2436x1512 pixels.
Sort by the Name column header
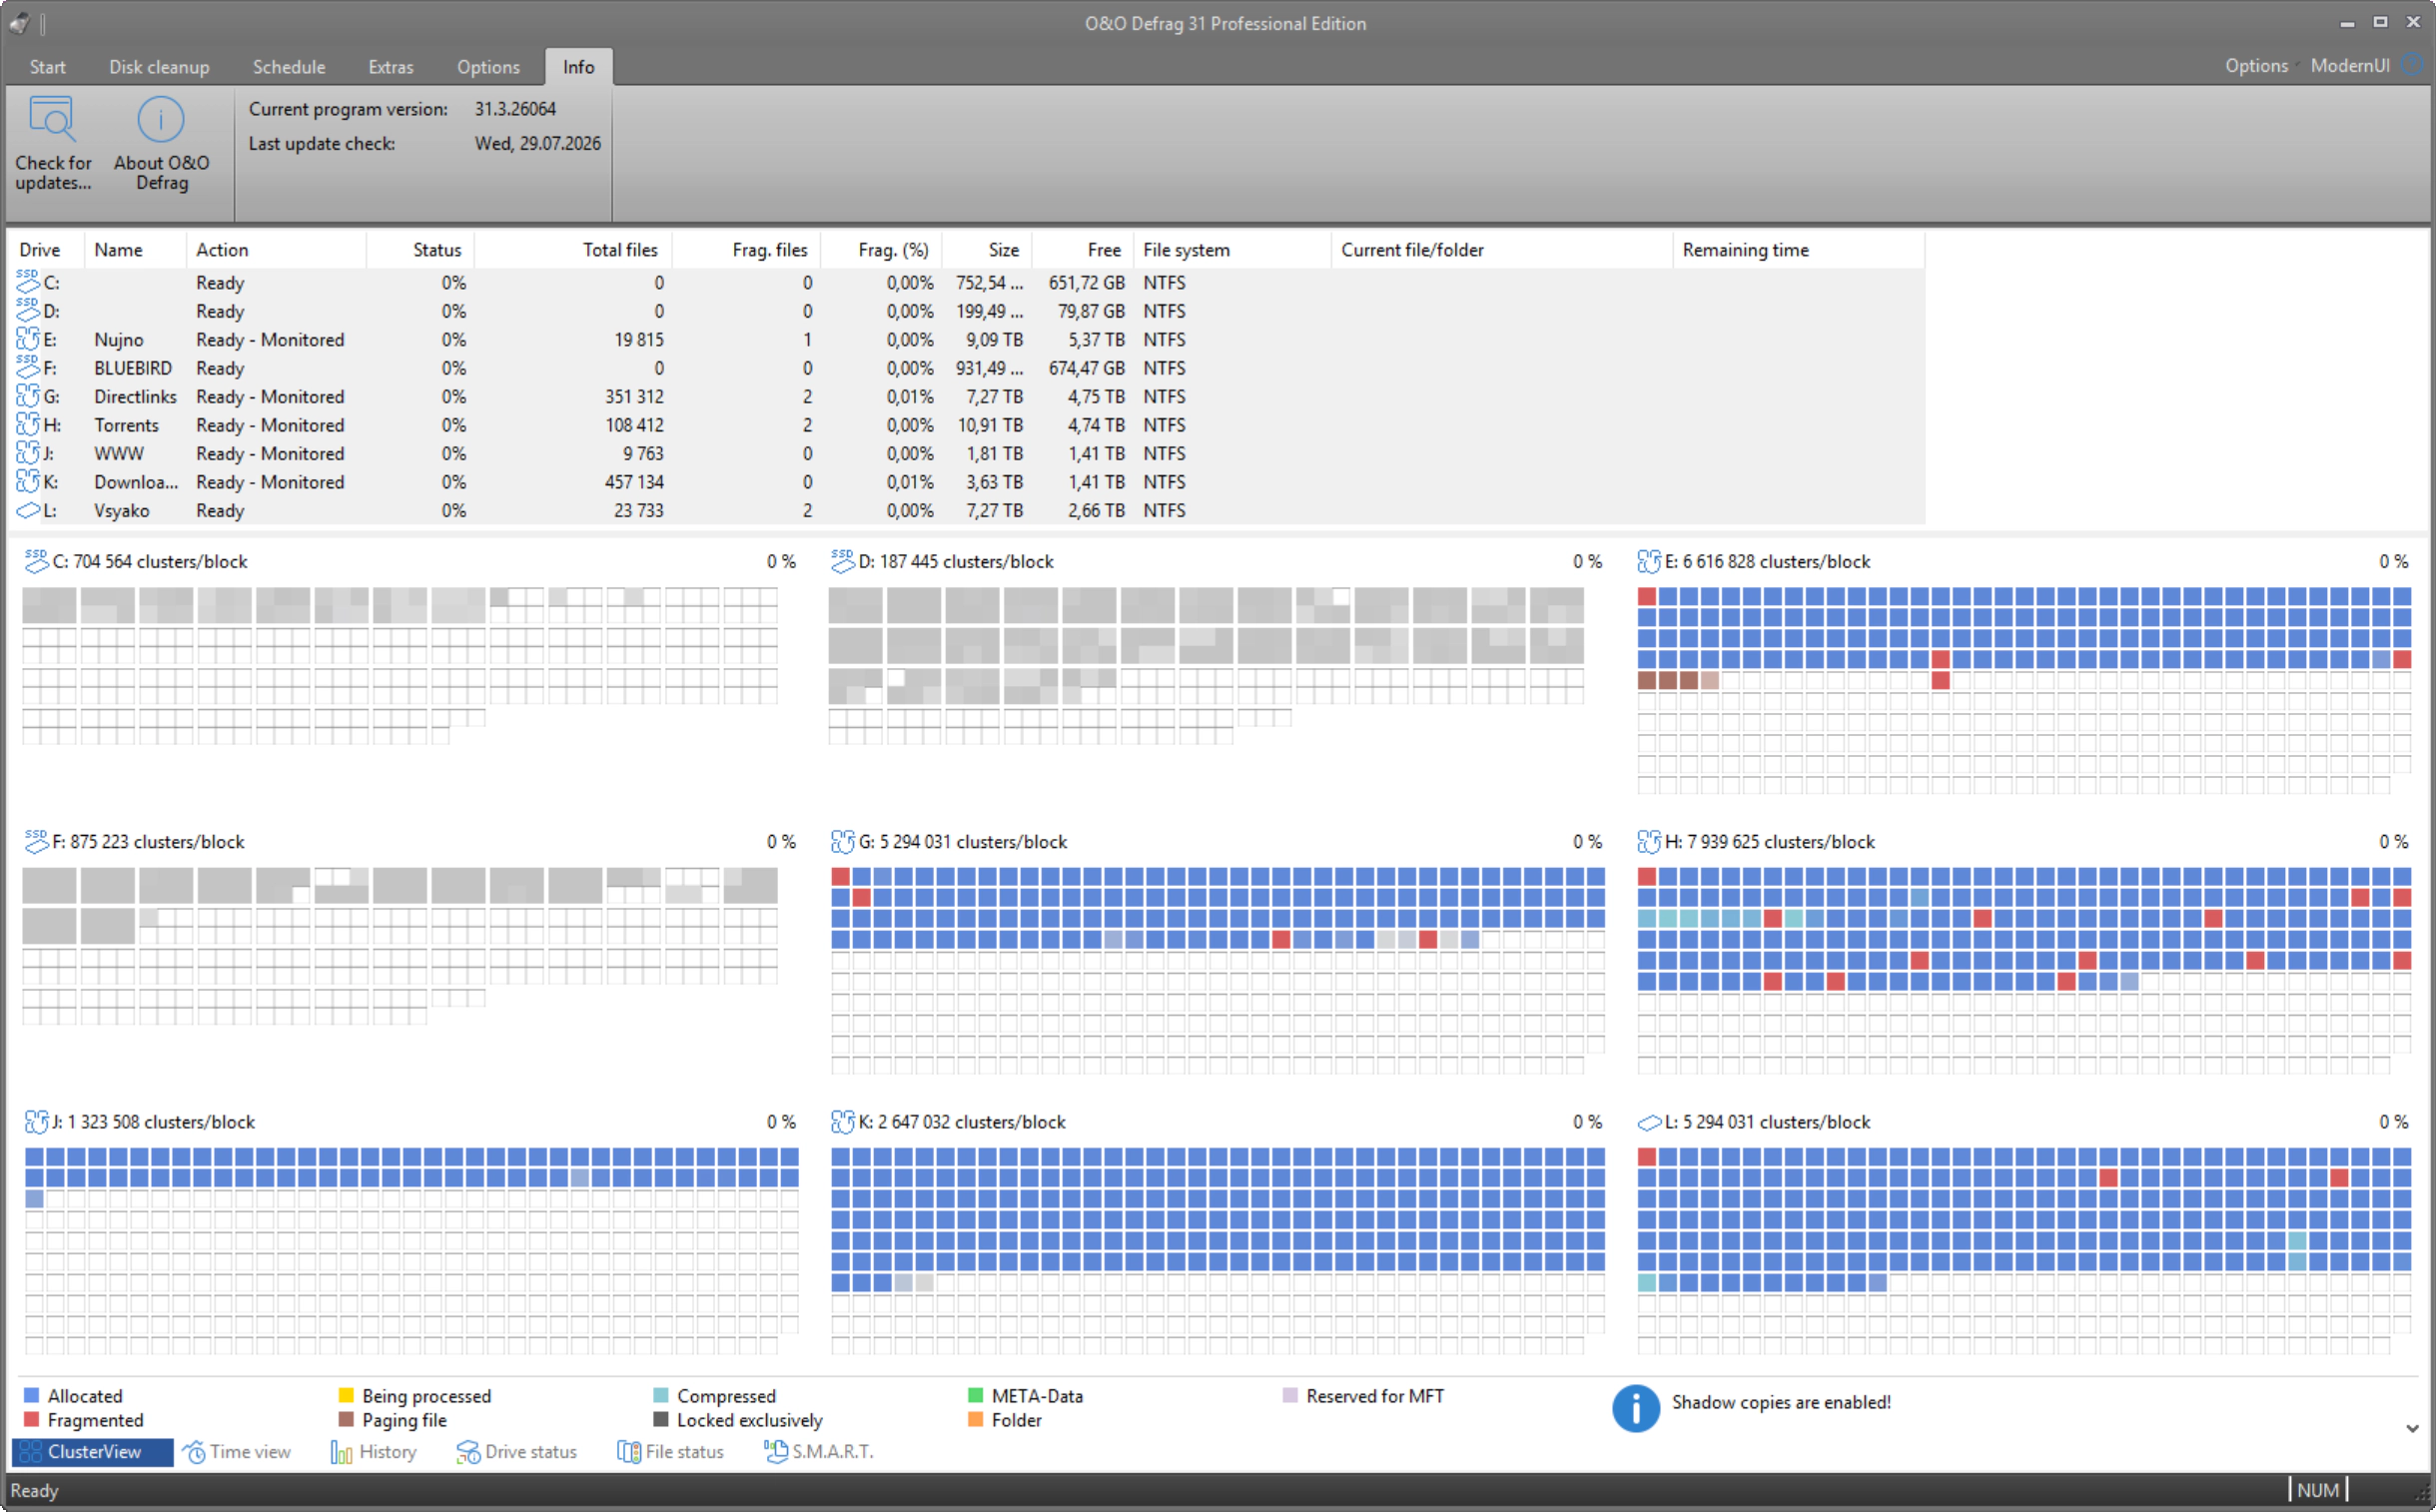click(x=135, y=249)
